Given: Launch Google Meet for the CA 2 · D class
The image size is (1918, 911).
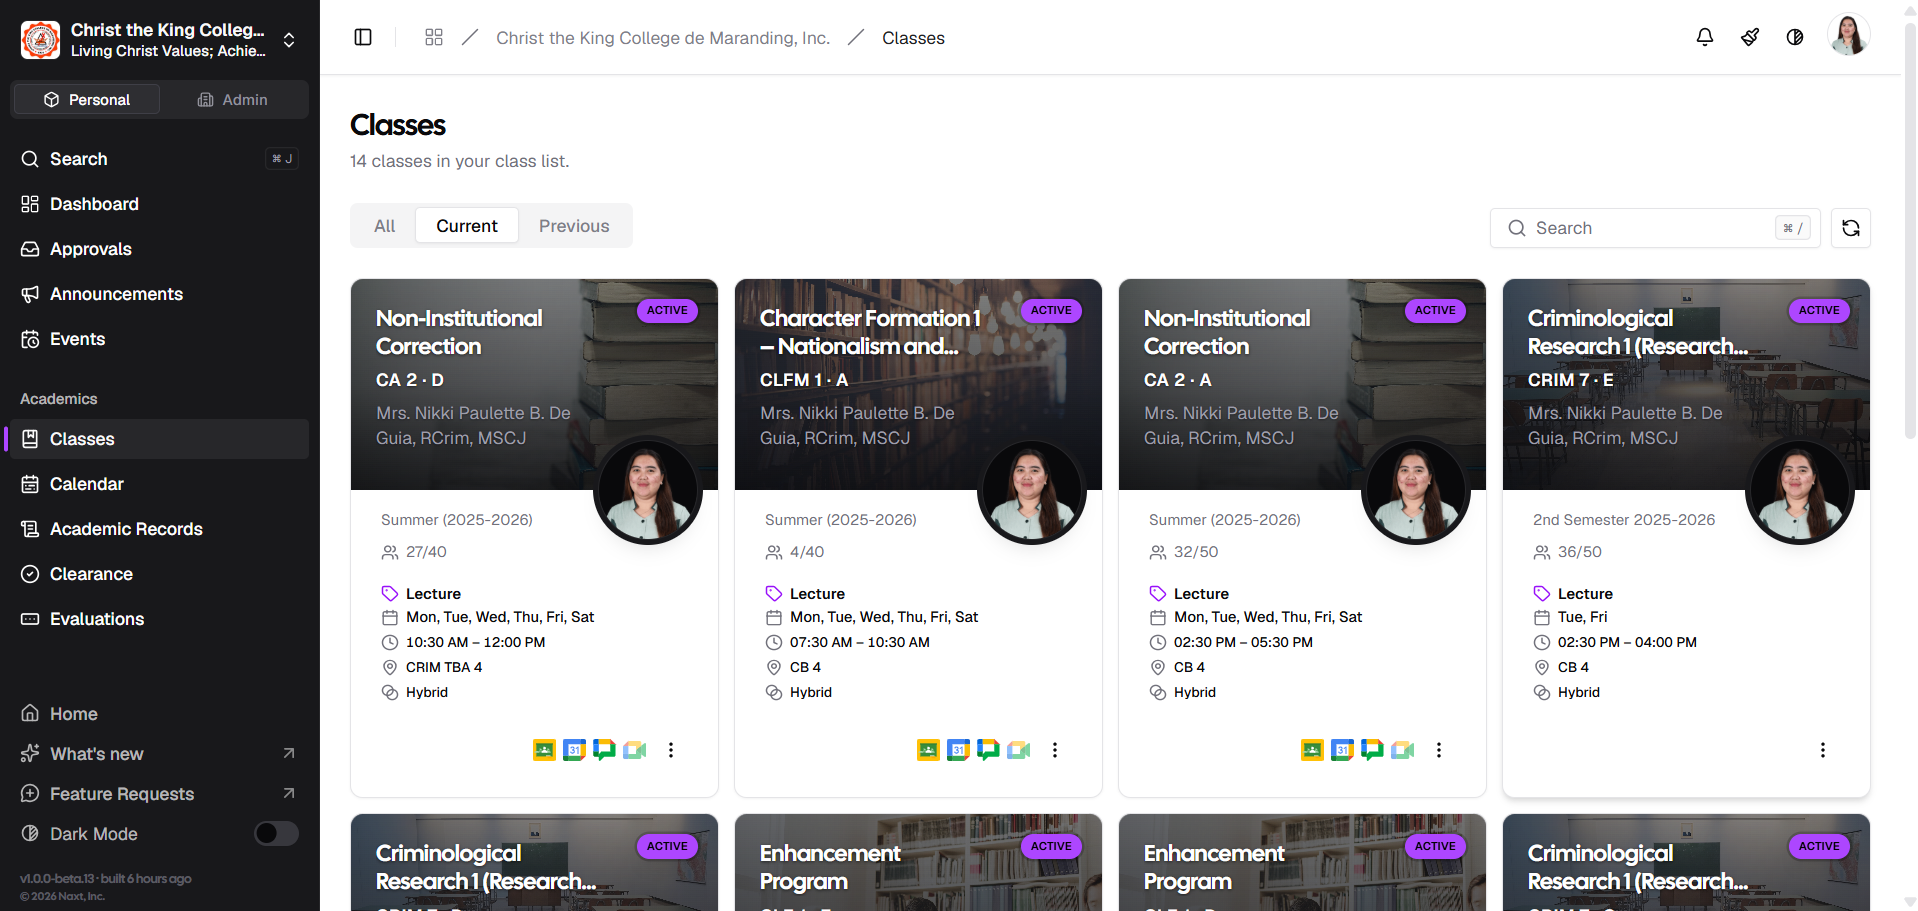Looking at the screenshot, I should [x=634, y=750].
